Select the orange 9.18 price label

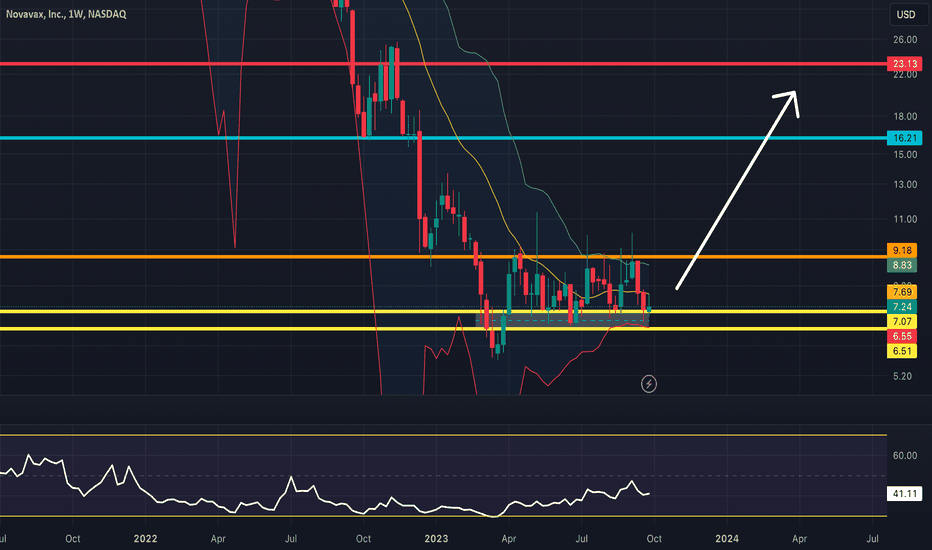(x=902, y=250)
